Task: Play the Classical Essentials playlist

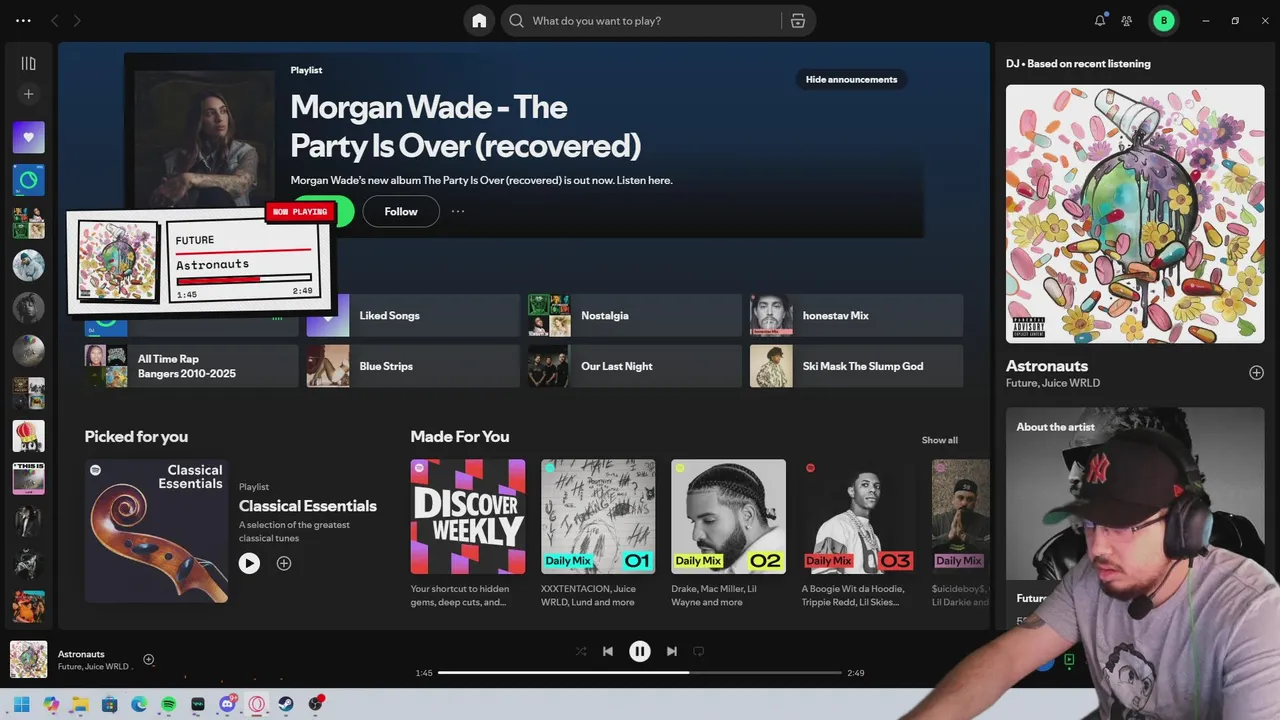Action: tap(249, 563)
